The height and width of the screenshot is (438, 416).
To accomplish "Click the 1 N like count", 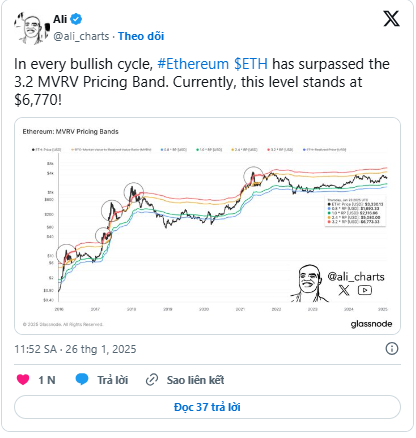I will (47, 380).
